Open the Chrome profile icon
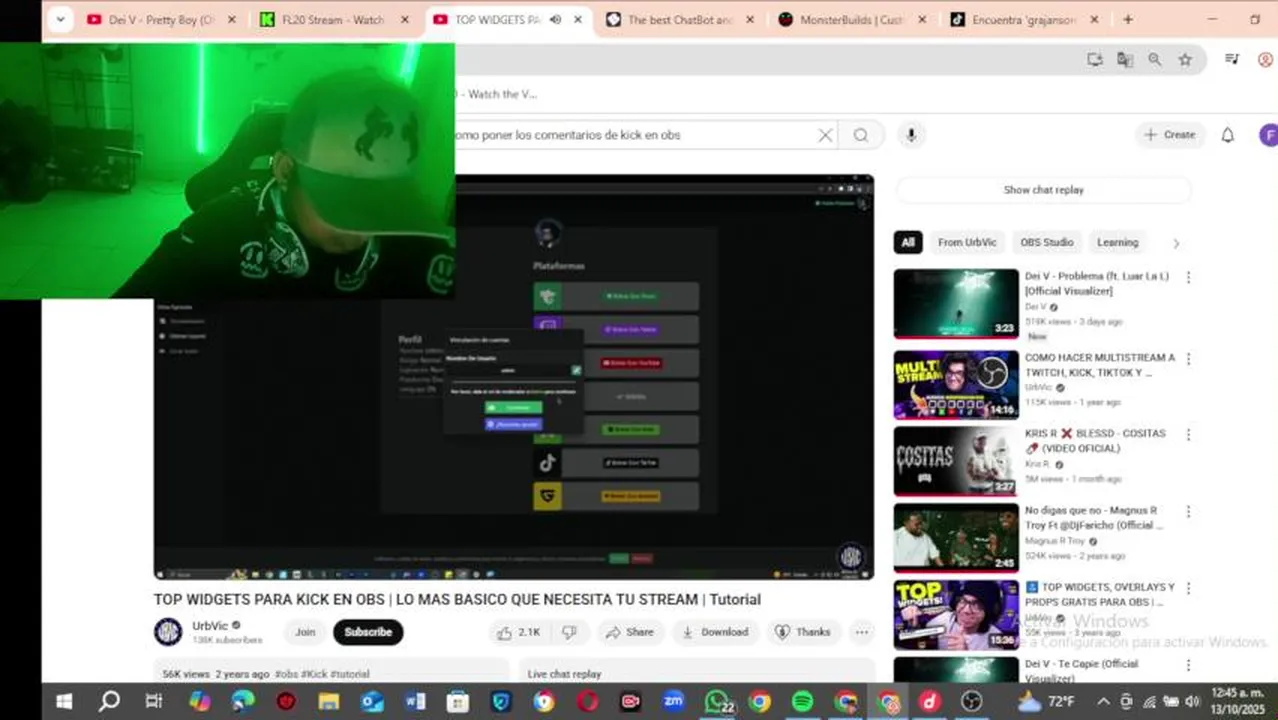1278x720 pixels. pyautogui.click(x=1265, y=60)
